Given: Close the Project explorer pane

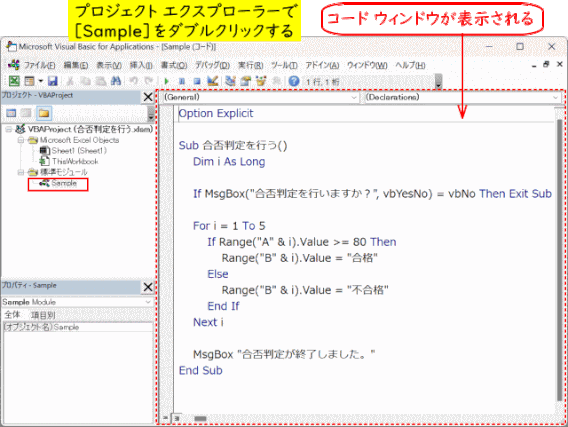Looking at the screenshot, I should [148, 97].
